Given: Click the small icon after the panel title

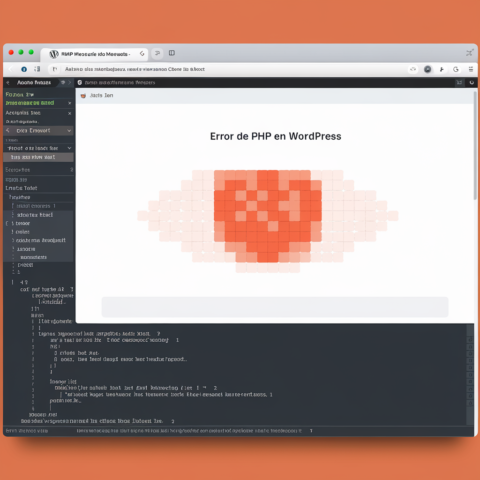Looking at the screenshot, I should pos(63,82).
